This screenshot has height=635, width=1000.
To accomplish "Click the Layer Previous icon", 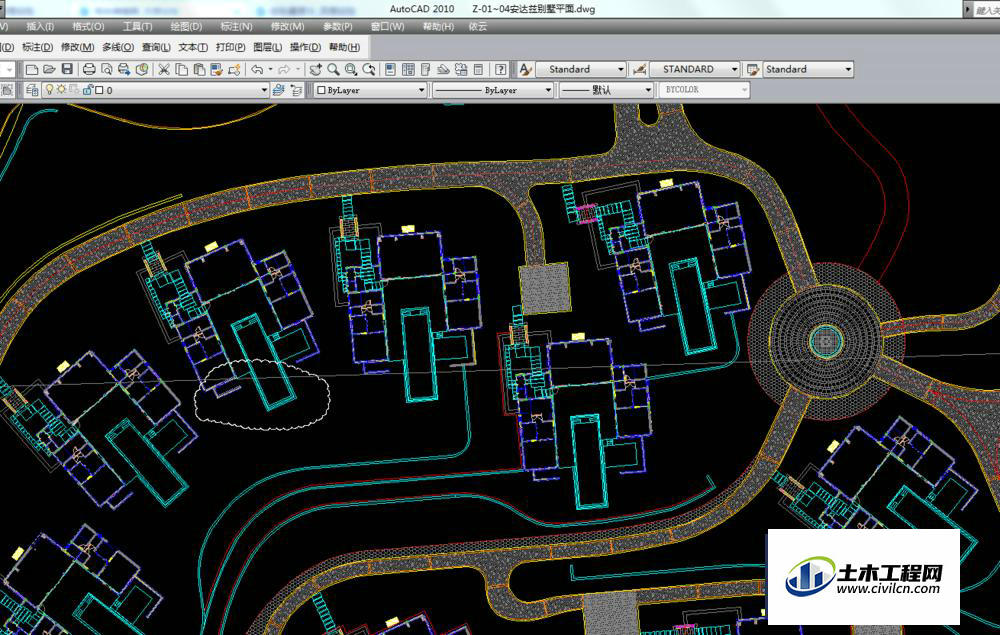I will coord(296,91).
